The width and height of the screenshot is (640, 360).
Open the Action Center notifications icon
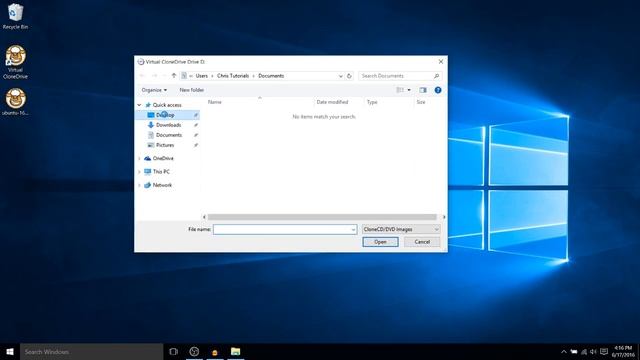coord(604,351)
